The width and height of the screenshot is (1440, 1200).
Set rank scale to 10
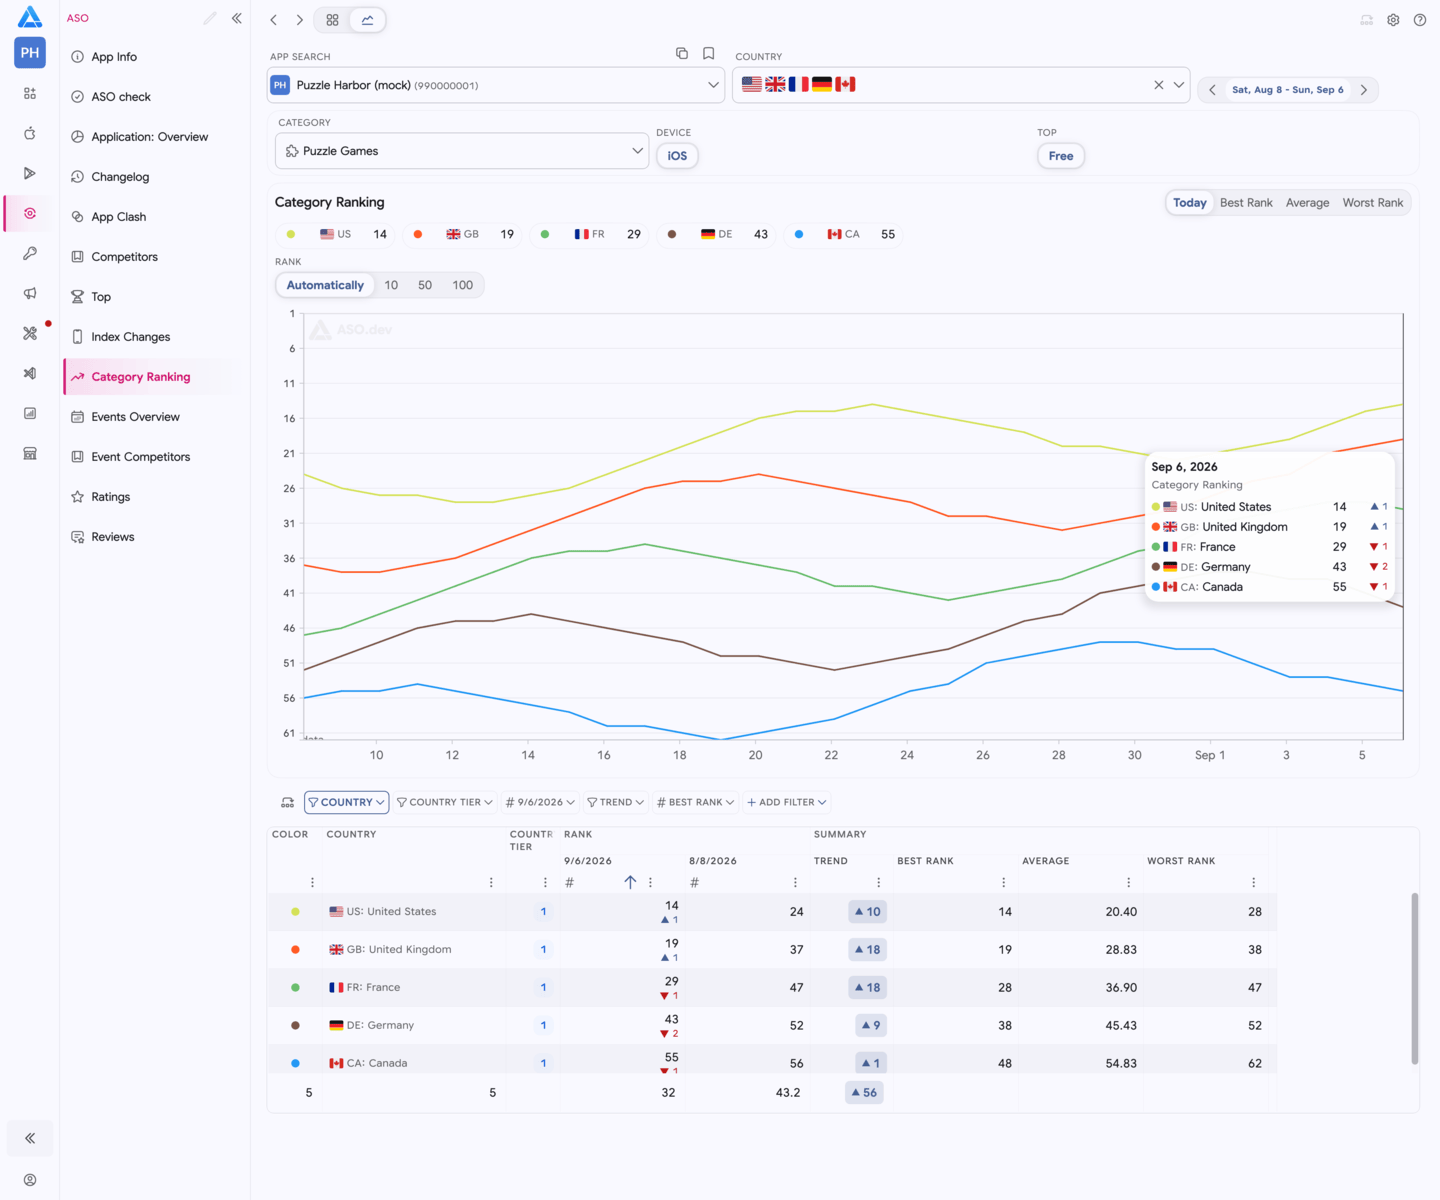(x=391, y=285)
